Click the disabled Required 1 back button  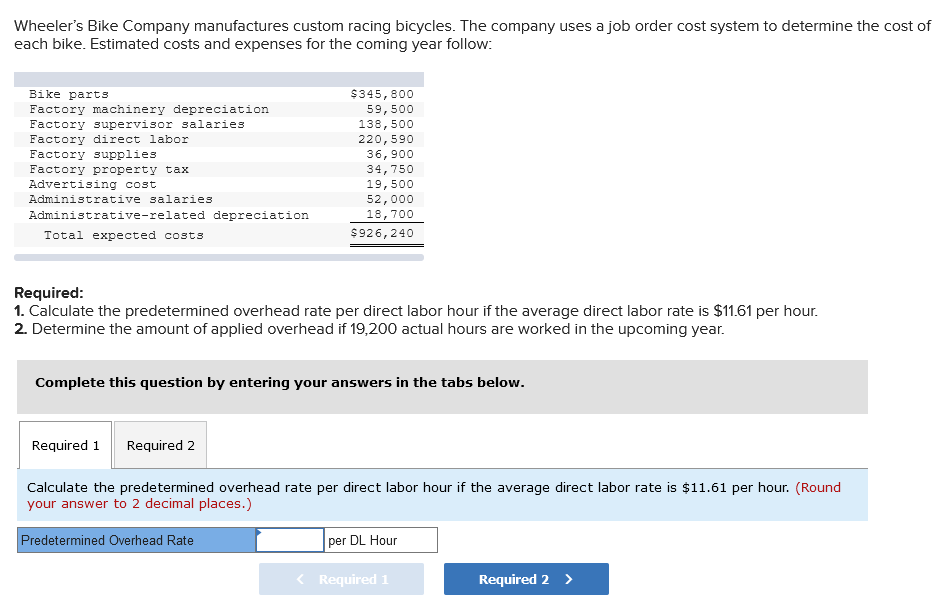coord(341,578)
